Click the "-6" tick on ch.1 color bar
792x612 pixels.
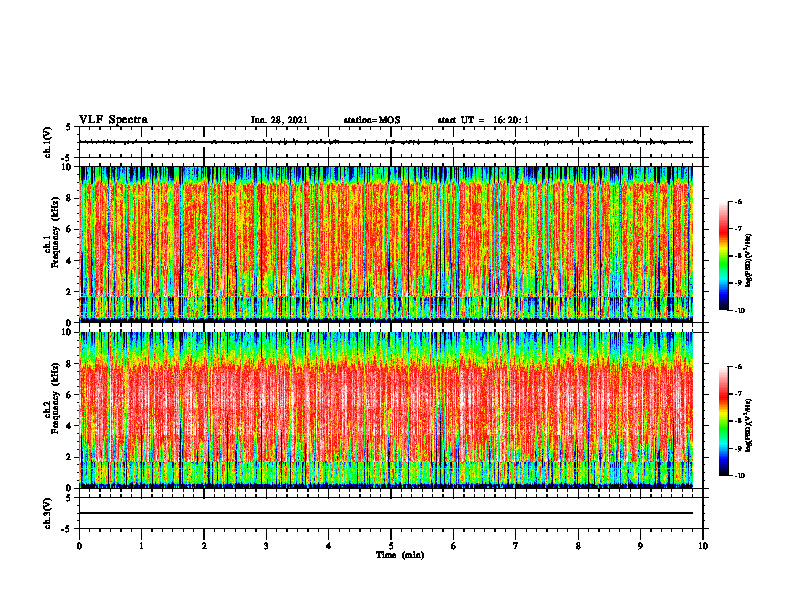coord(738,202)
